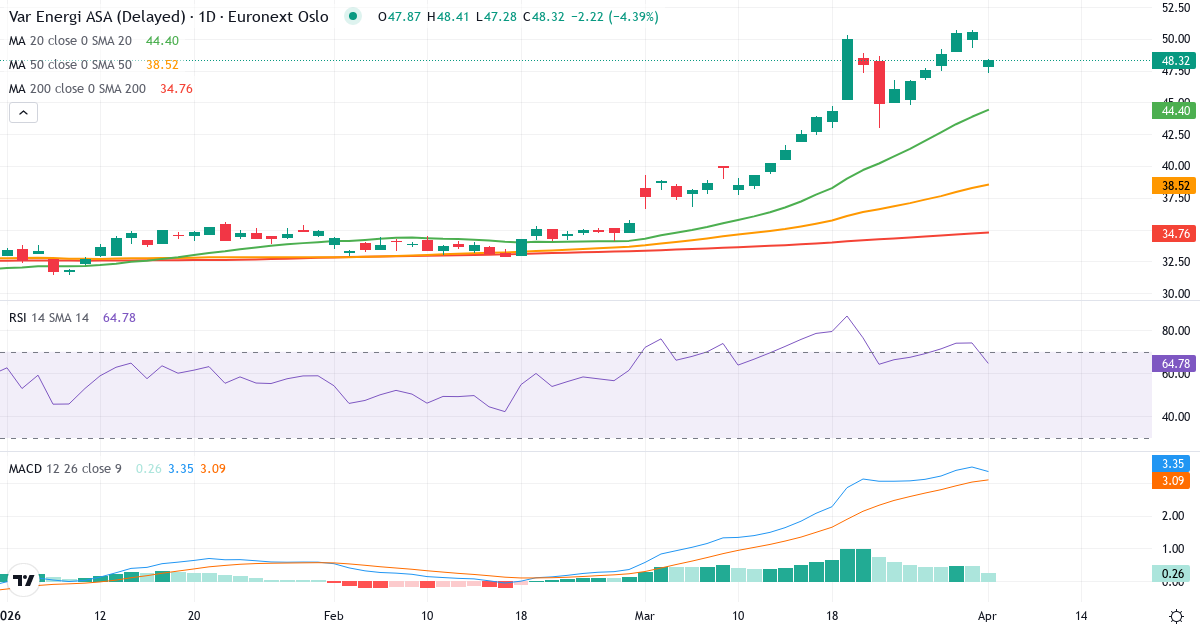Viewport: 1200px width, 630px height.
Task: Click the red 34.76 MA price tag
Action: coord(1172,233)
